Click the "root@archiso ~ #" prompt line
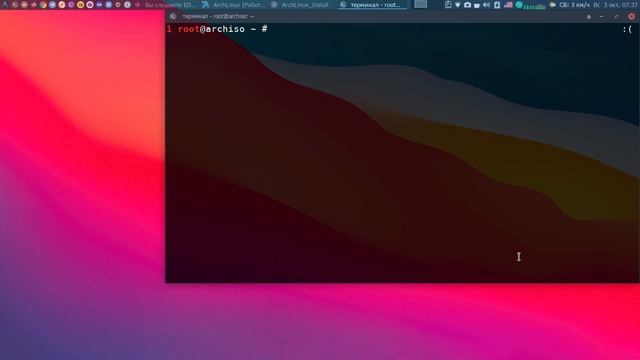The image size is (640, 360). coord(223,29)
